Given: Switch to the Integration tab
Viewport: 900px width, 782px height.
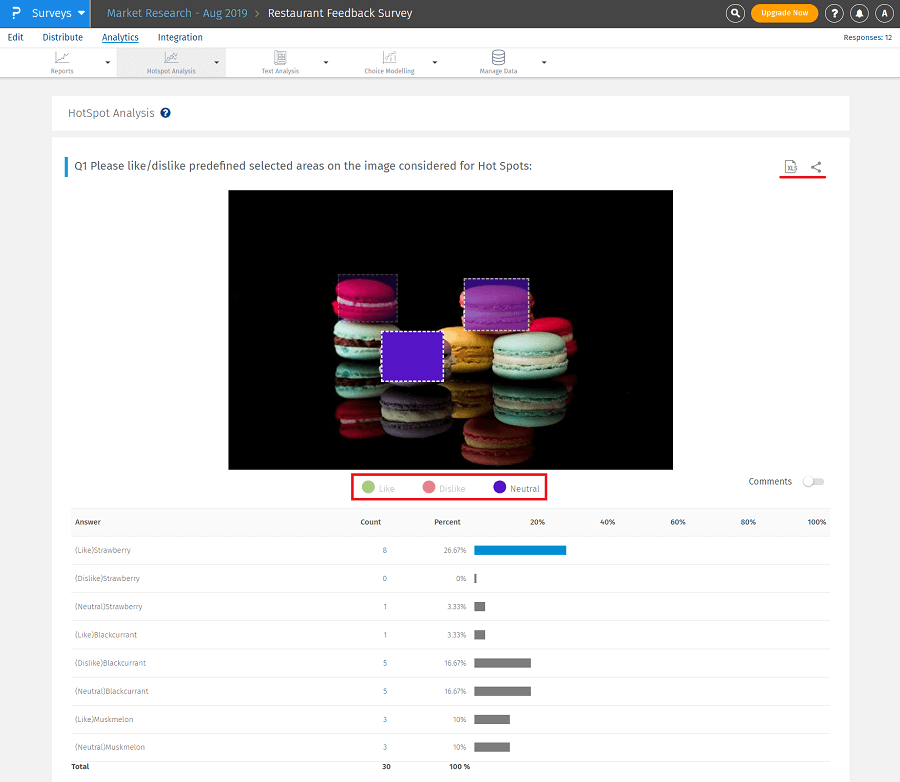Looking at the screenshot, I should click(180, 37).
